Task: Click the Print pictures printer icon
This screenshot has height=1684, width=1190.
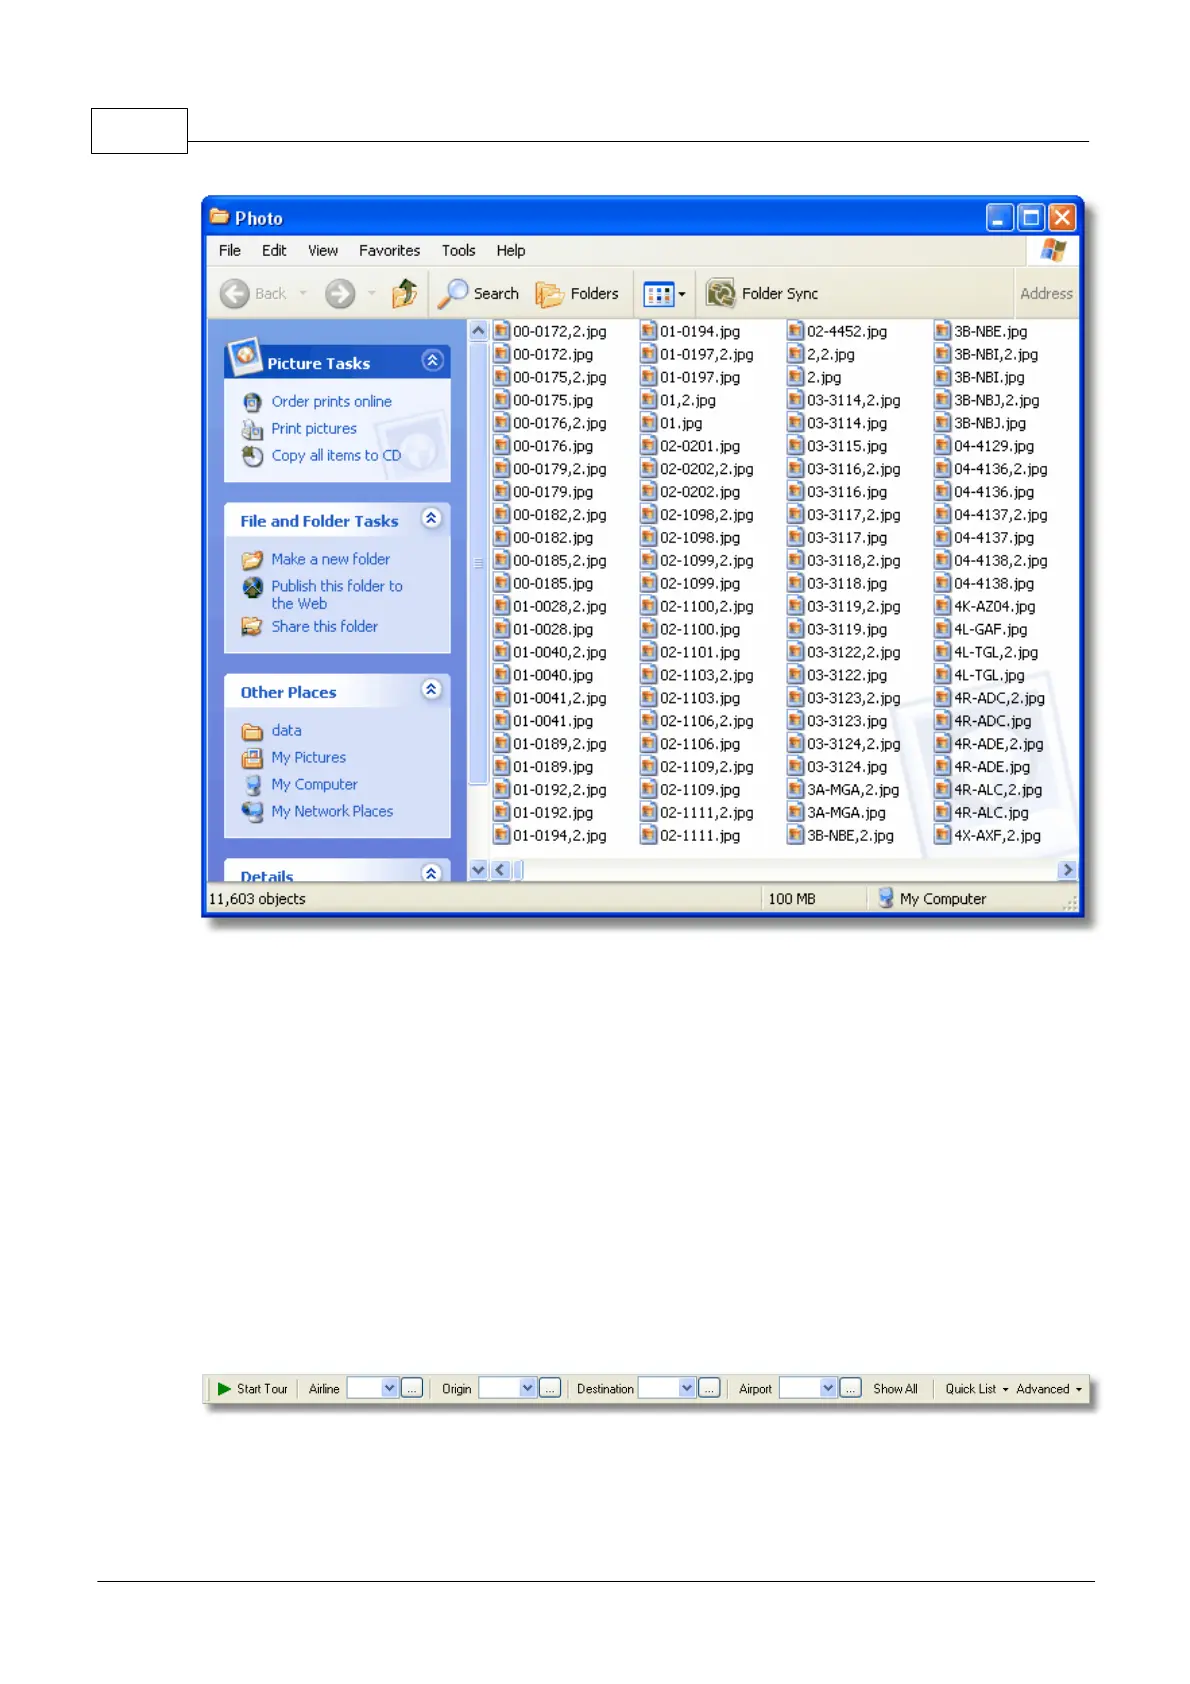Action: point(253,429)
